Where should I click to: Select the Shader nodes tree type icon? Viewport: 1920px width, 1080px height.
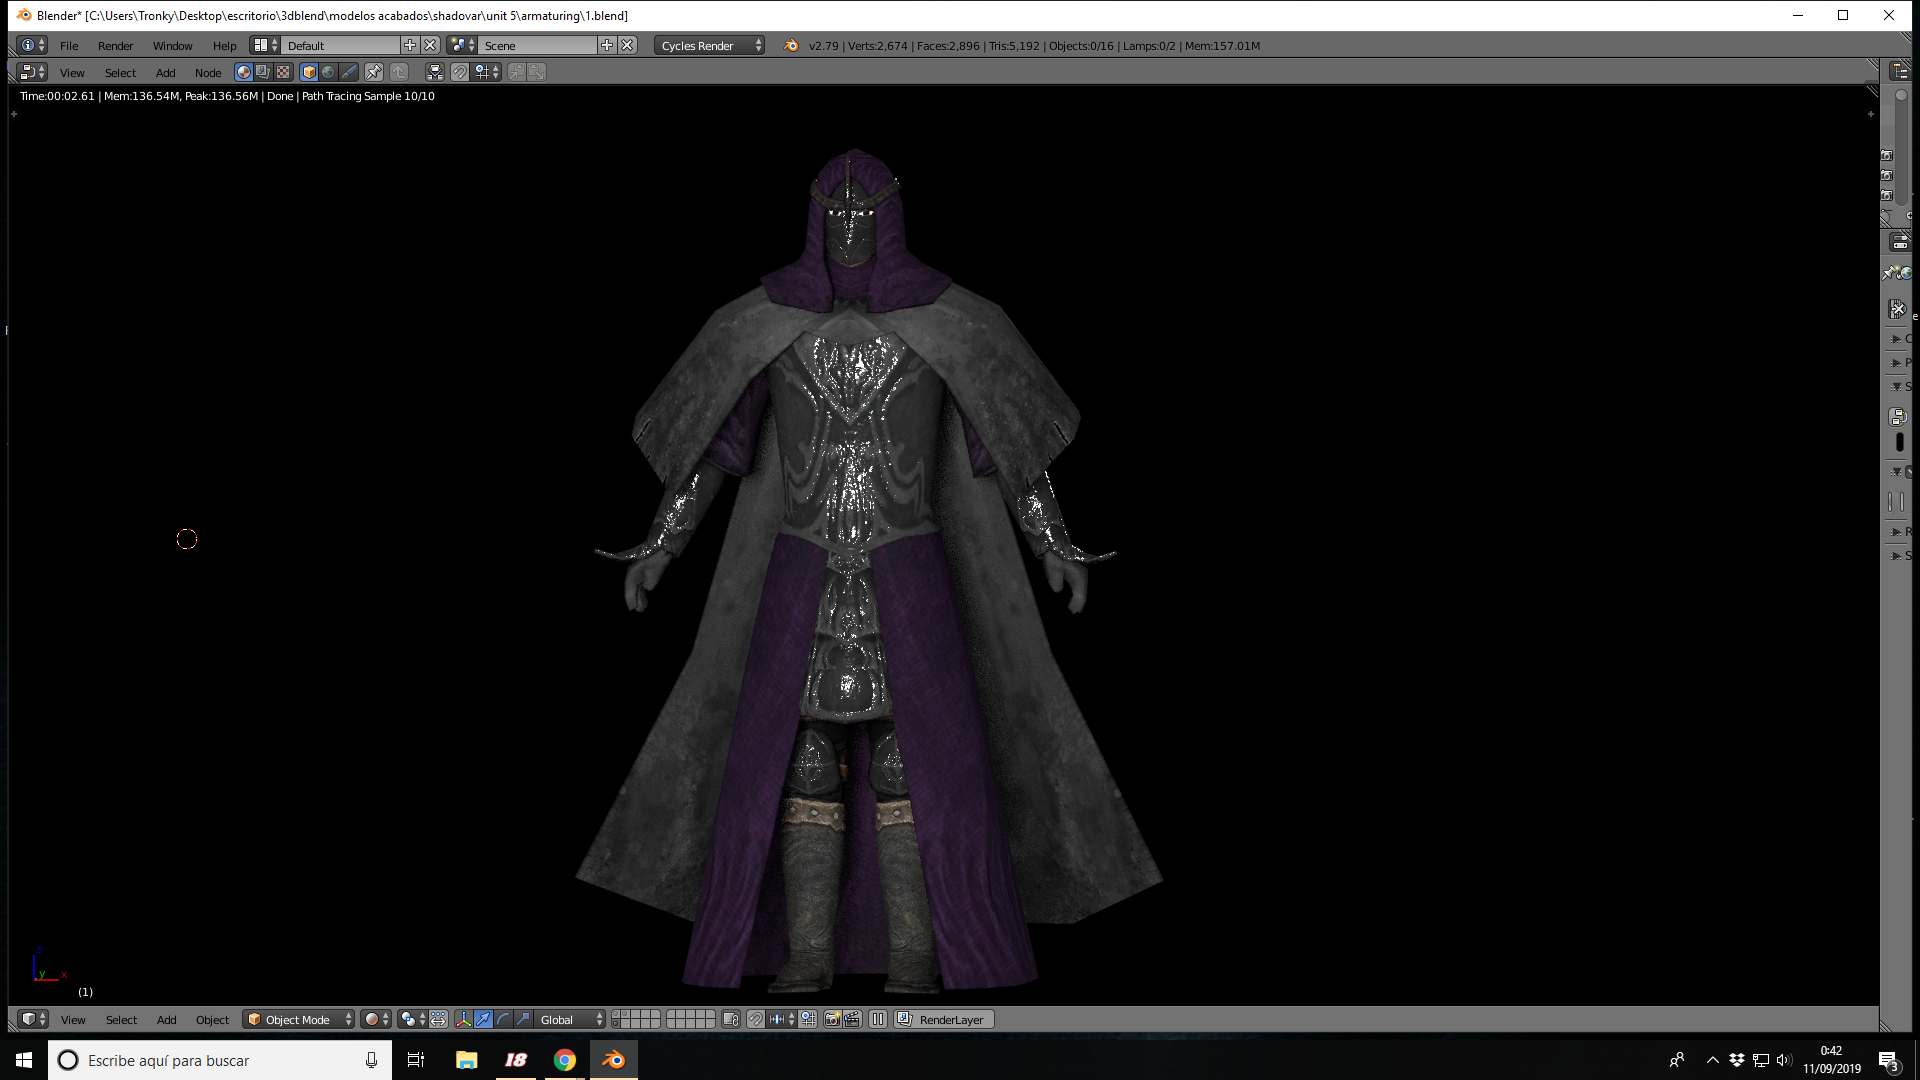click(x=243, y=72)
